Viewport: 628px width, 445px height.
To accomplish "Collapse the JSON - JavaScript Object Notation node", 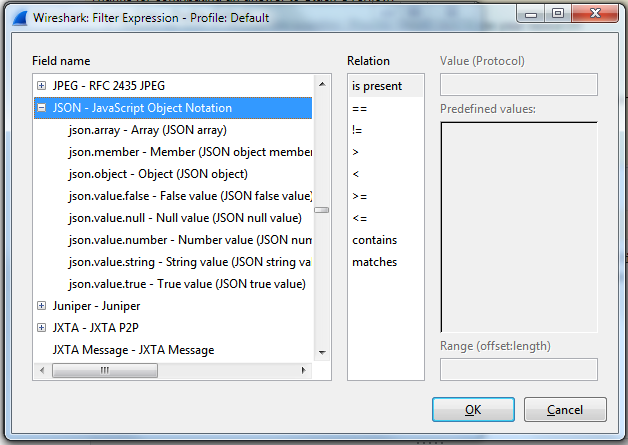I will click(x=41, y=107).
